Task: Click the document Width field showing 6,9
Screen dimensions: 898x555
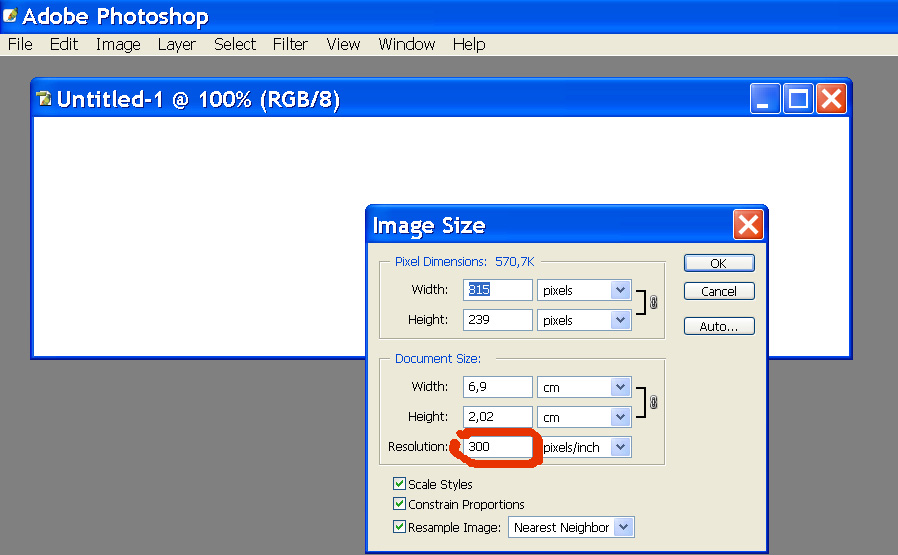Action: tap(498, 387)
